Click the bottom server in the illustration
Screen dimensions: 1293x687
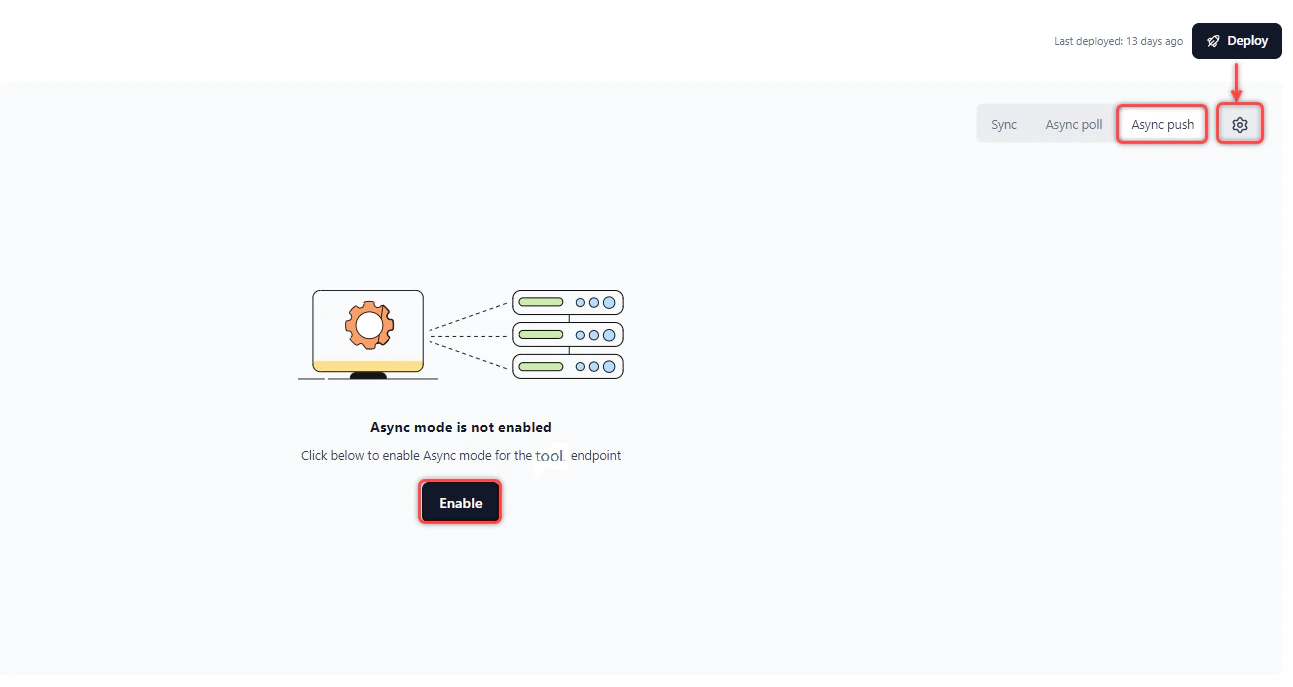(567, 367)
